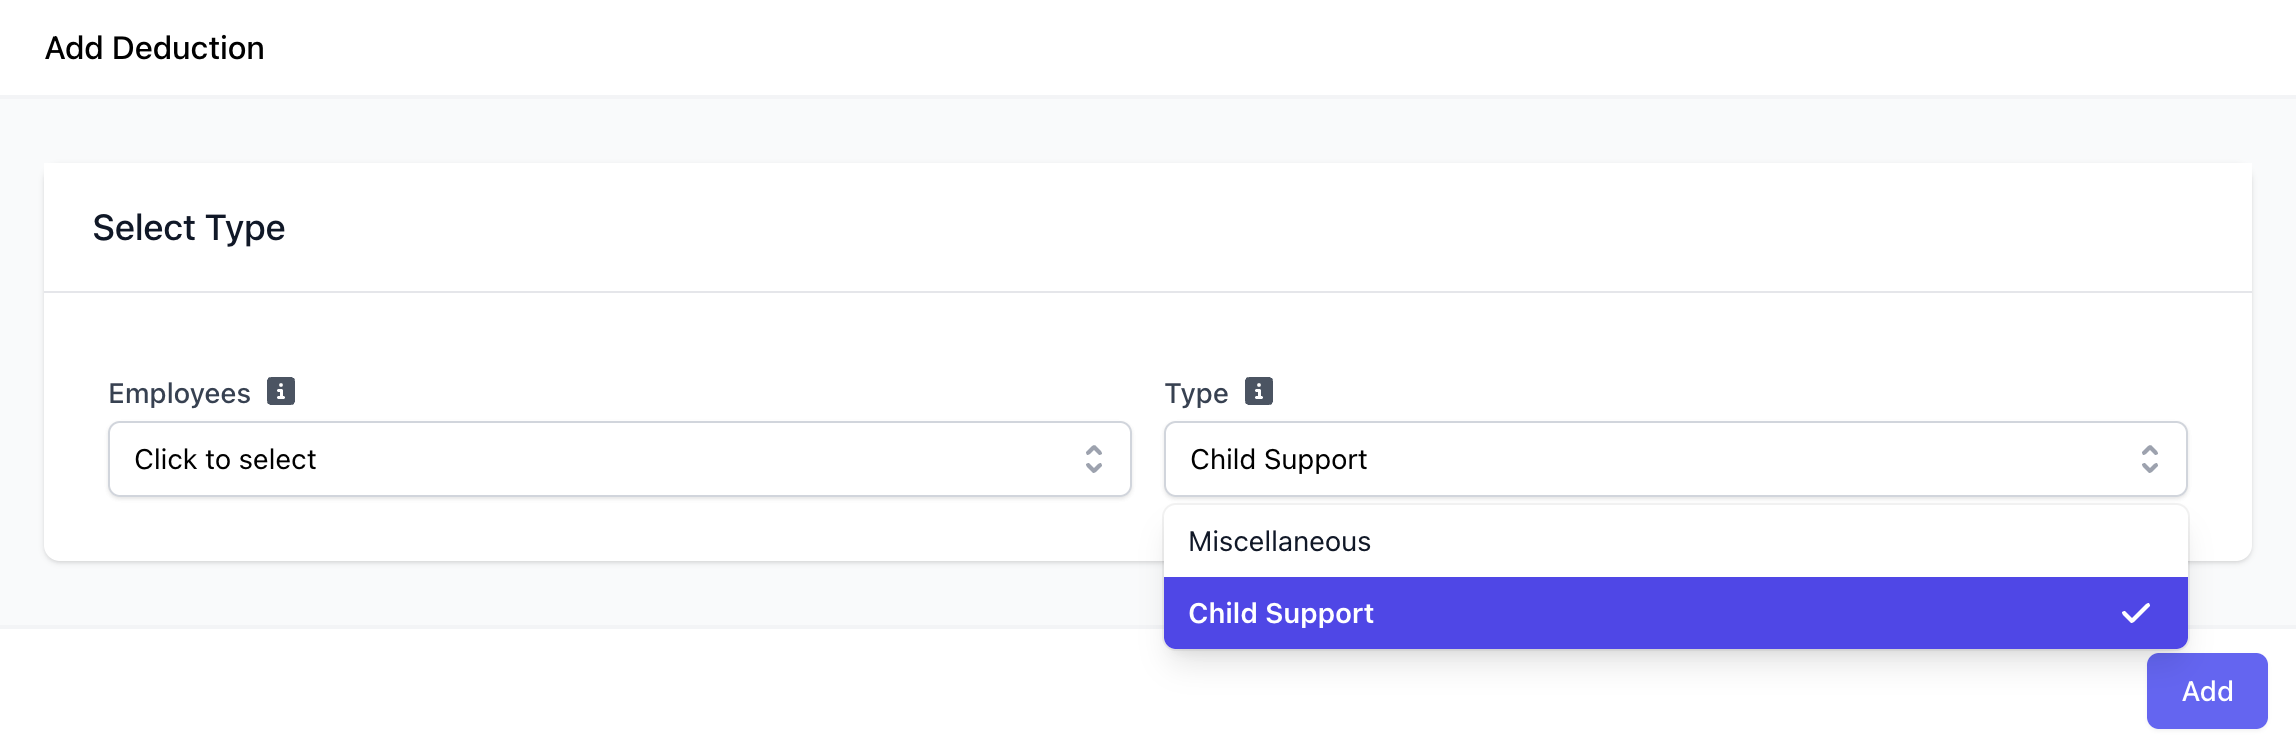Click the blank header area right of Select Type

[1200, 228]
